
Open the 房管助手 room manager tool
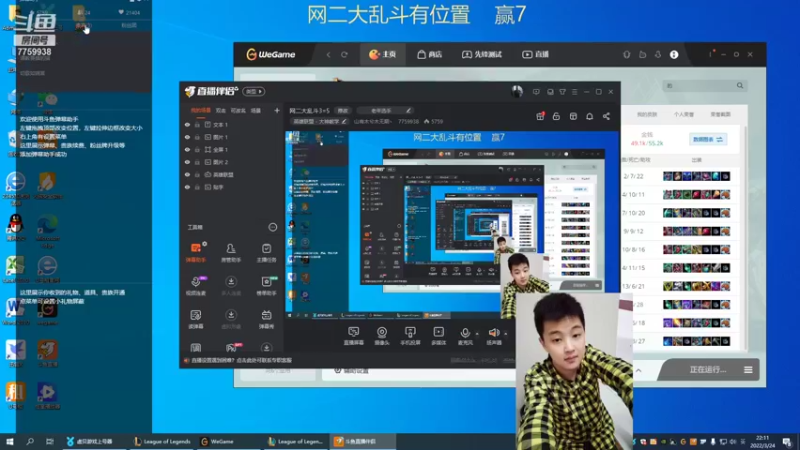(x=231, y=252)
